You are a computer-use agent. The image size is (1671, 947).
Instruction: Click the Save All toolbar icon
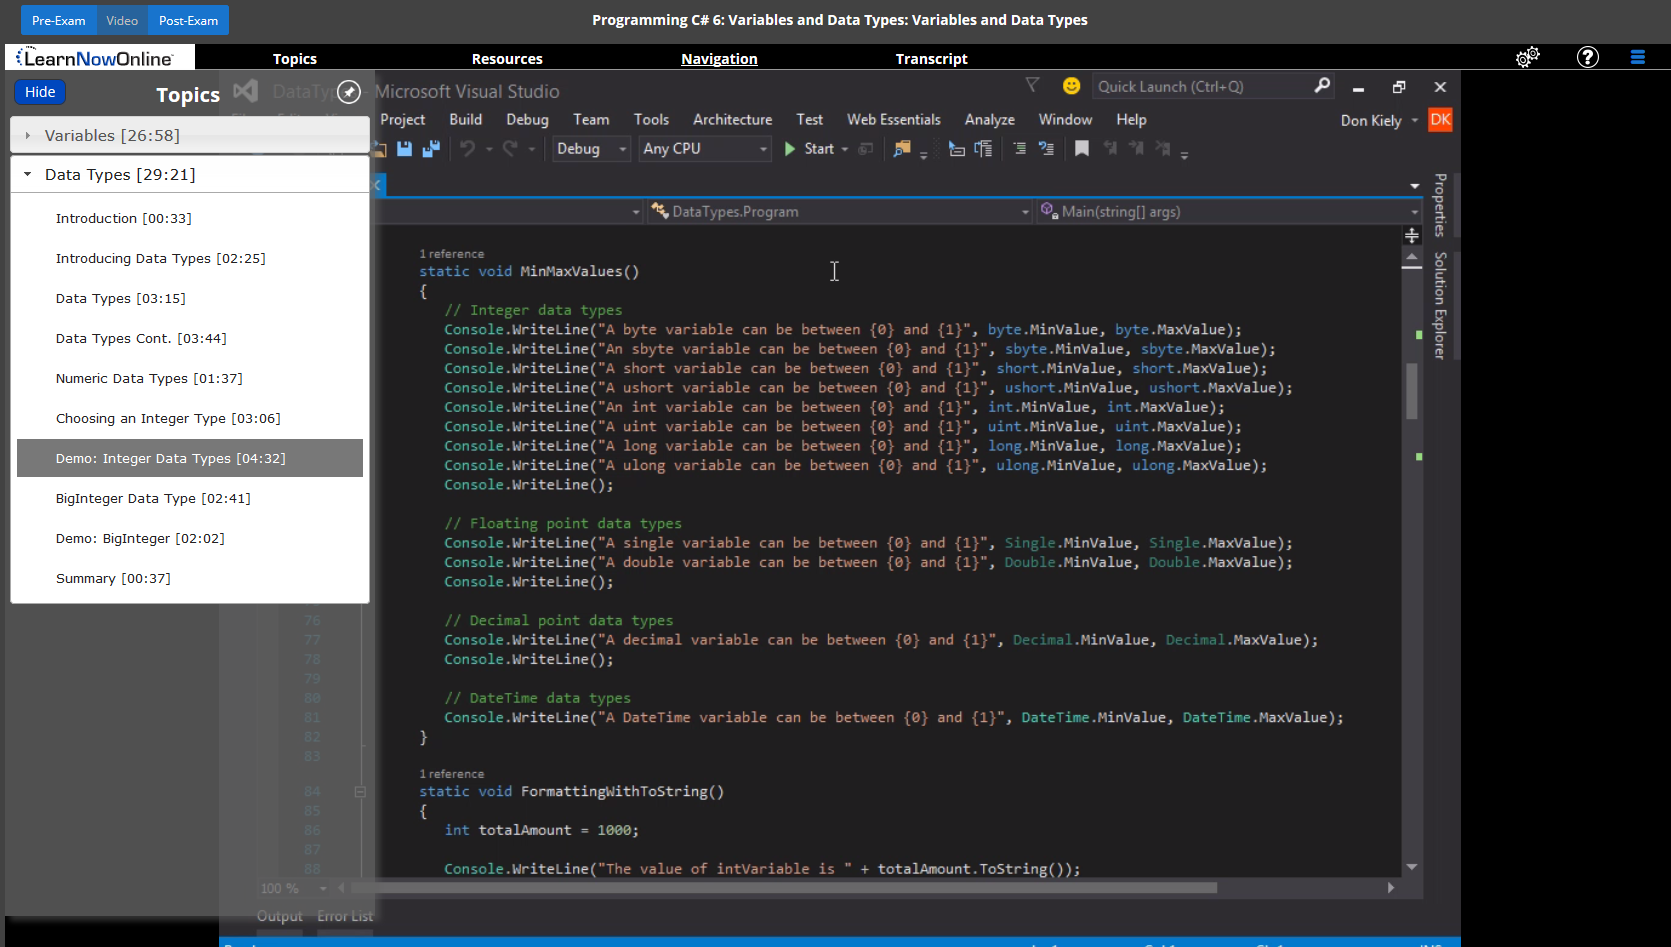431,149
